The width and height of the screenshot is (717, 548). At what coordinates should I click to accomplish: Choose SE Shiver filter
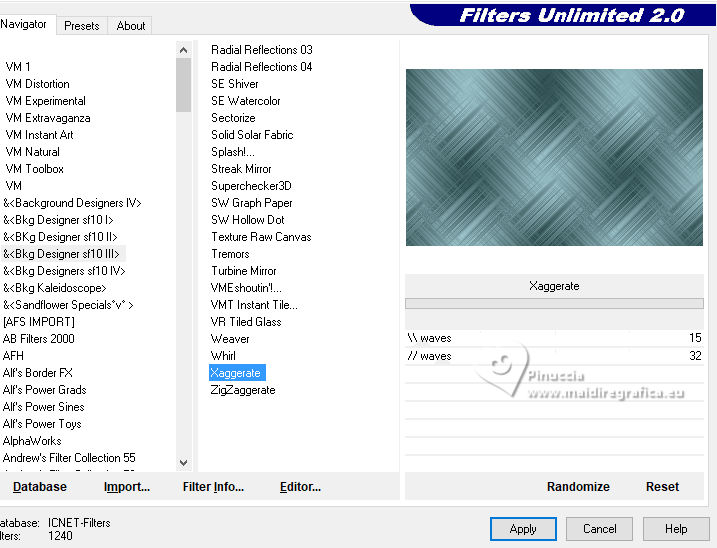[235, 84]
